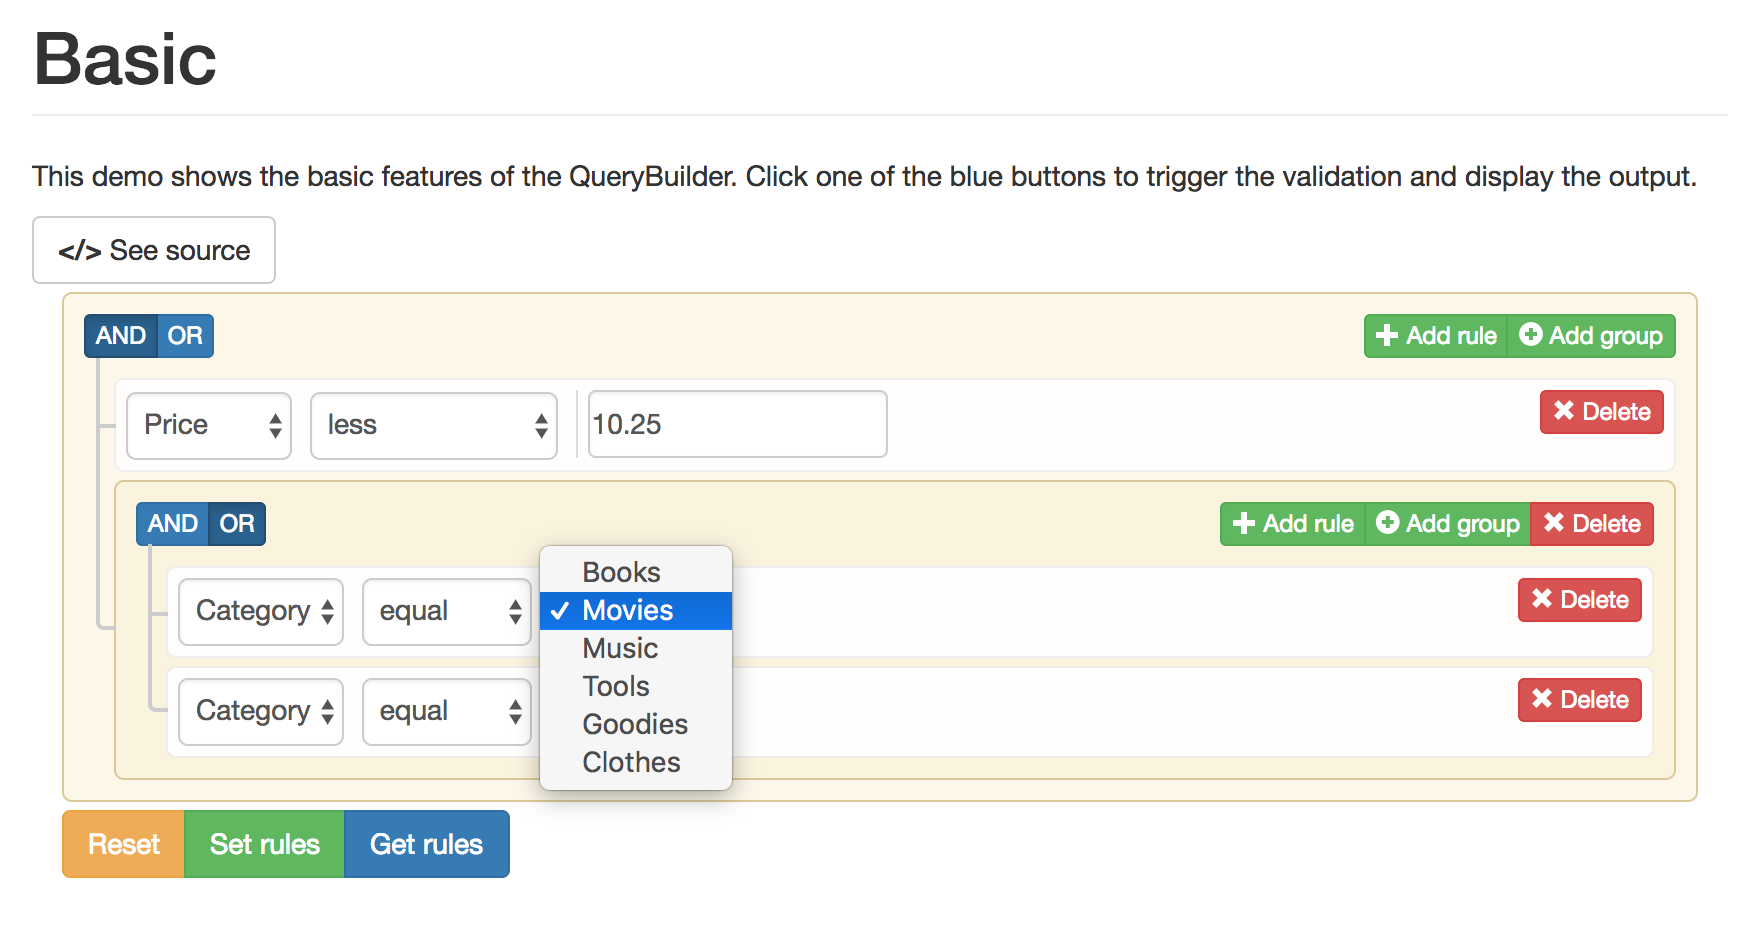The width and height of the screenshot is (1738, 940).
Task: Click the circled-plus icon on top Add group
Action: coord(1530,335)
